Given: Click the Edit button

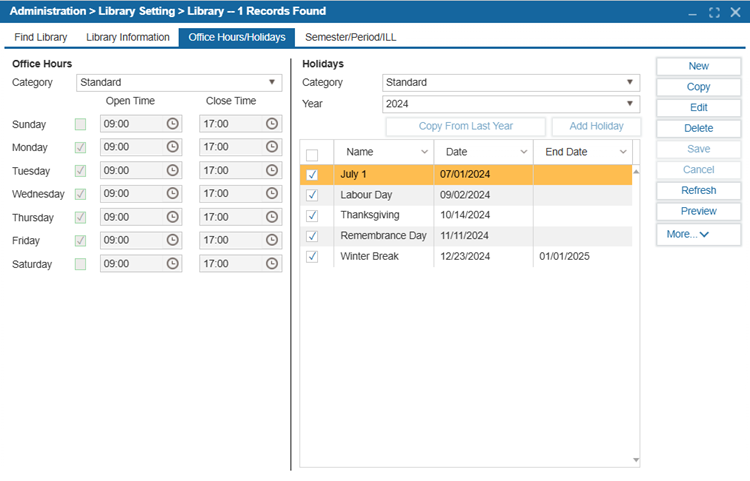Looking at the screenshot, I should pos(698,108).
